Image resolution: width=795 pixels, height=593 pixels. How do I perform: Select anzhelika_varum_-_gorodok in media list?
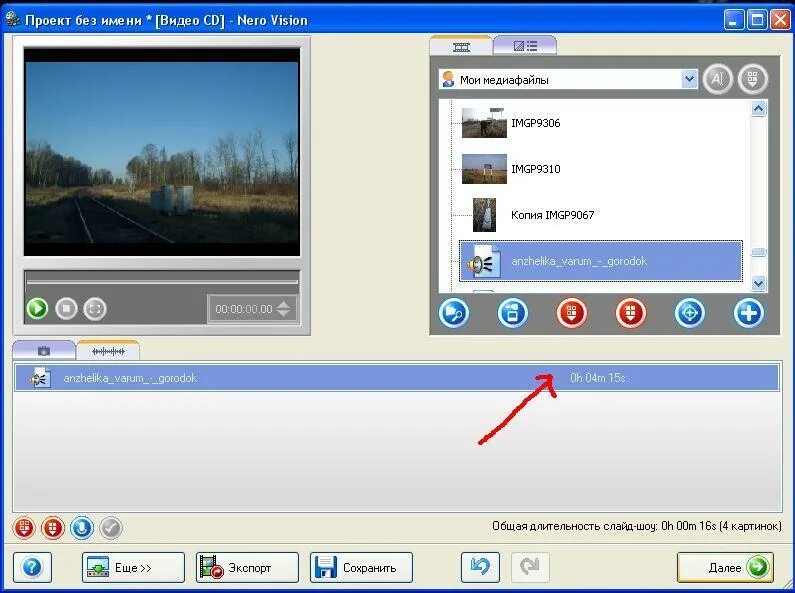601,261
